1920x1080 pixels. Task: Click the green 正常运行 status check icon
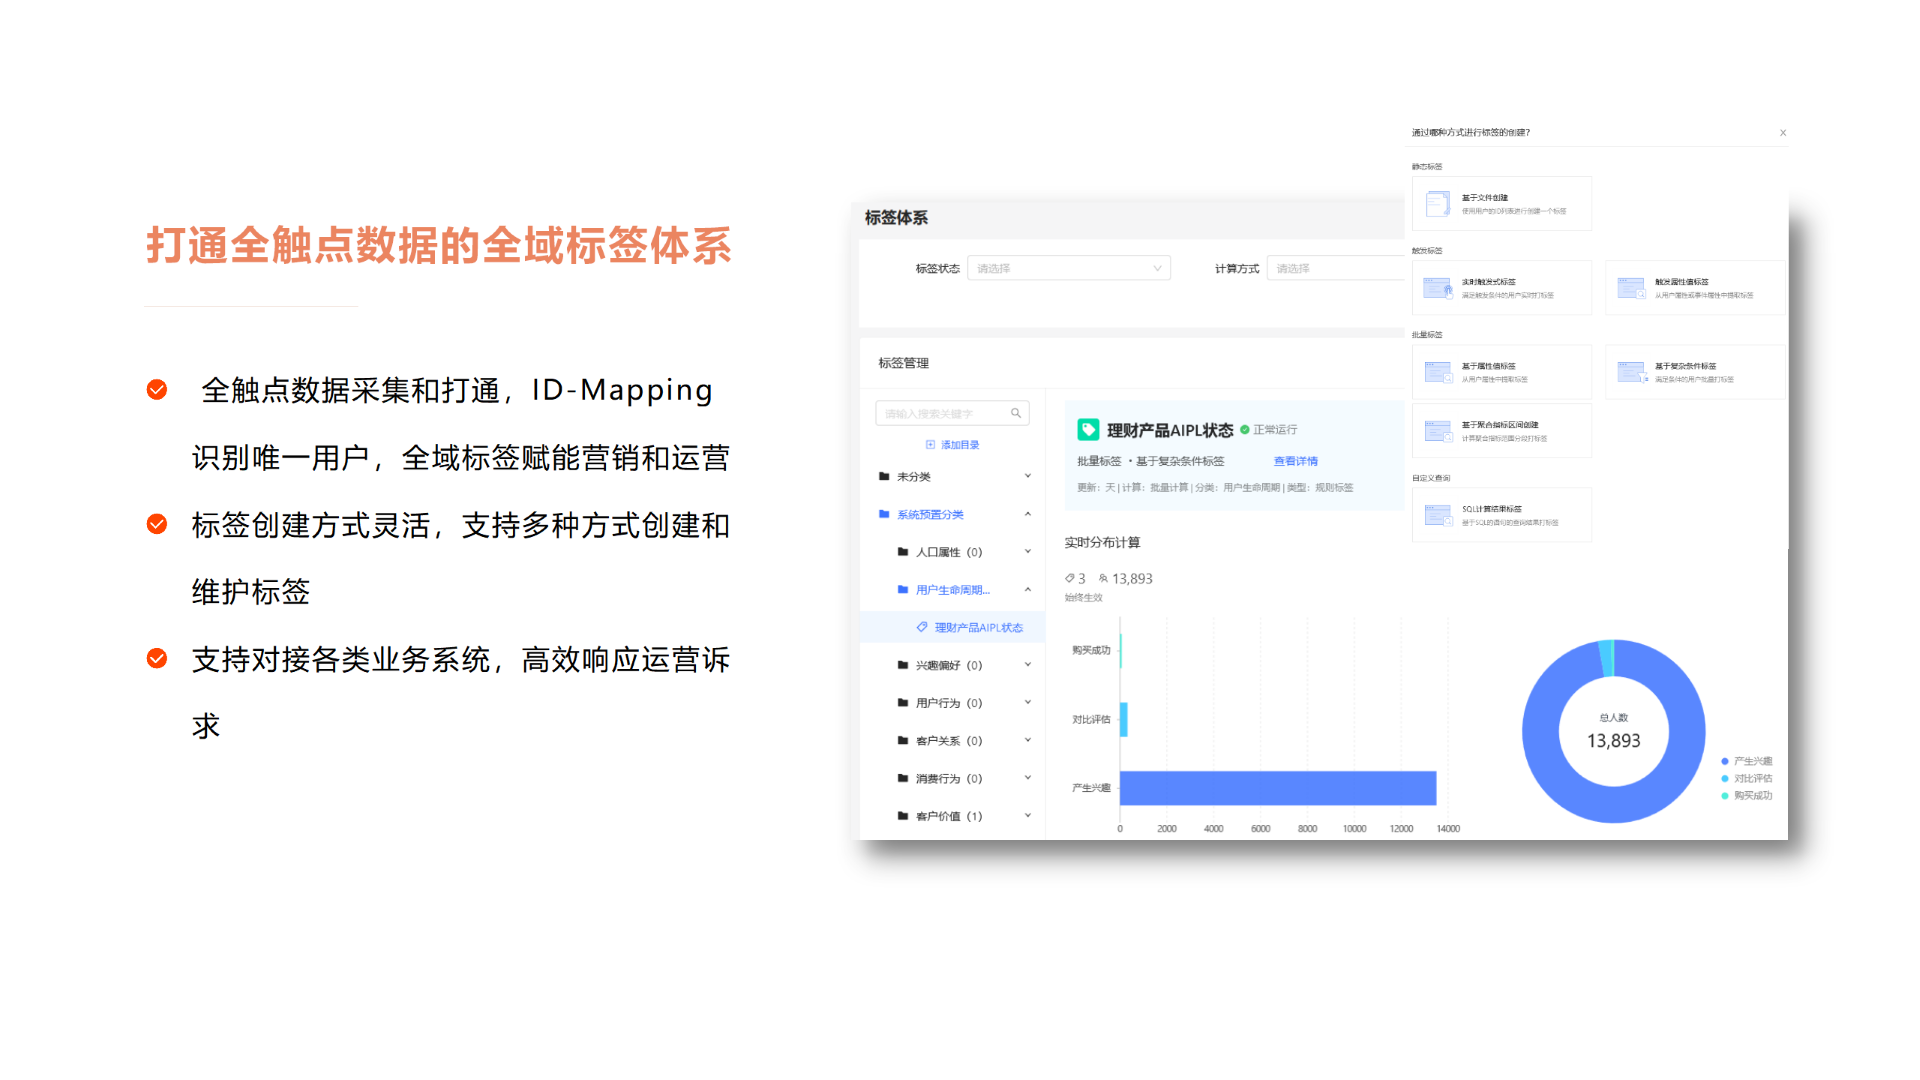(x=1245, y=430)
